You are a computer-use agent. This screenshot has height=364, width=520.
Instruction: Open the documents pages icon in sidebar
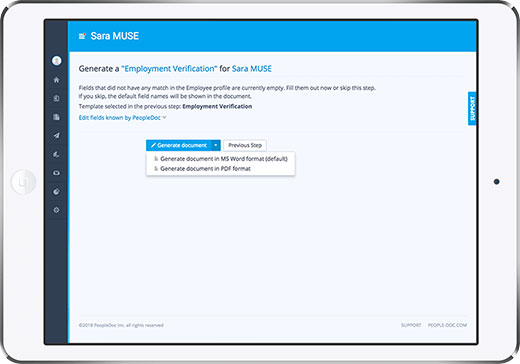(x=56, y=117)
